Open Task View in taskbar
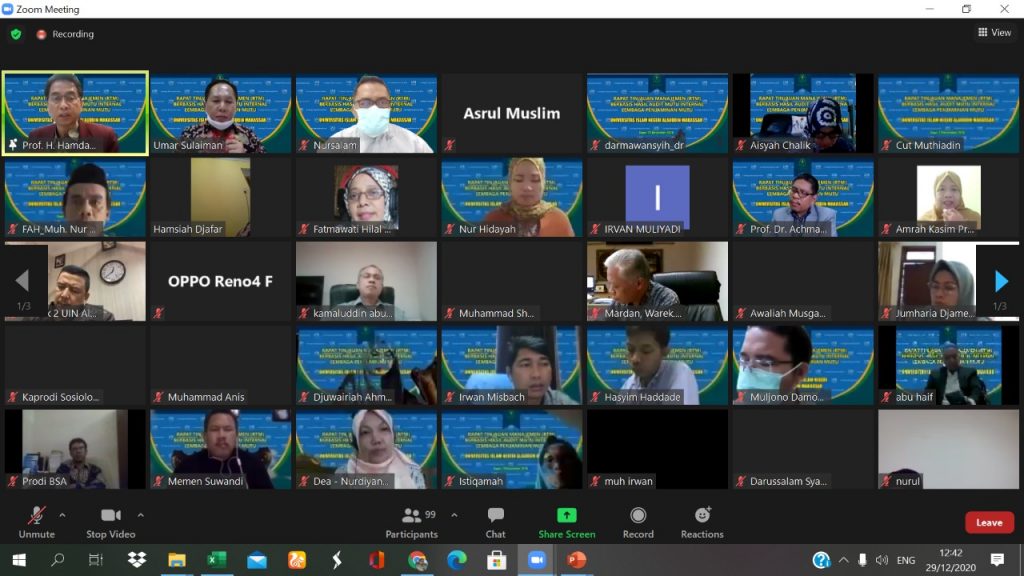 (96, 560)
